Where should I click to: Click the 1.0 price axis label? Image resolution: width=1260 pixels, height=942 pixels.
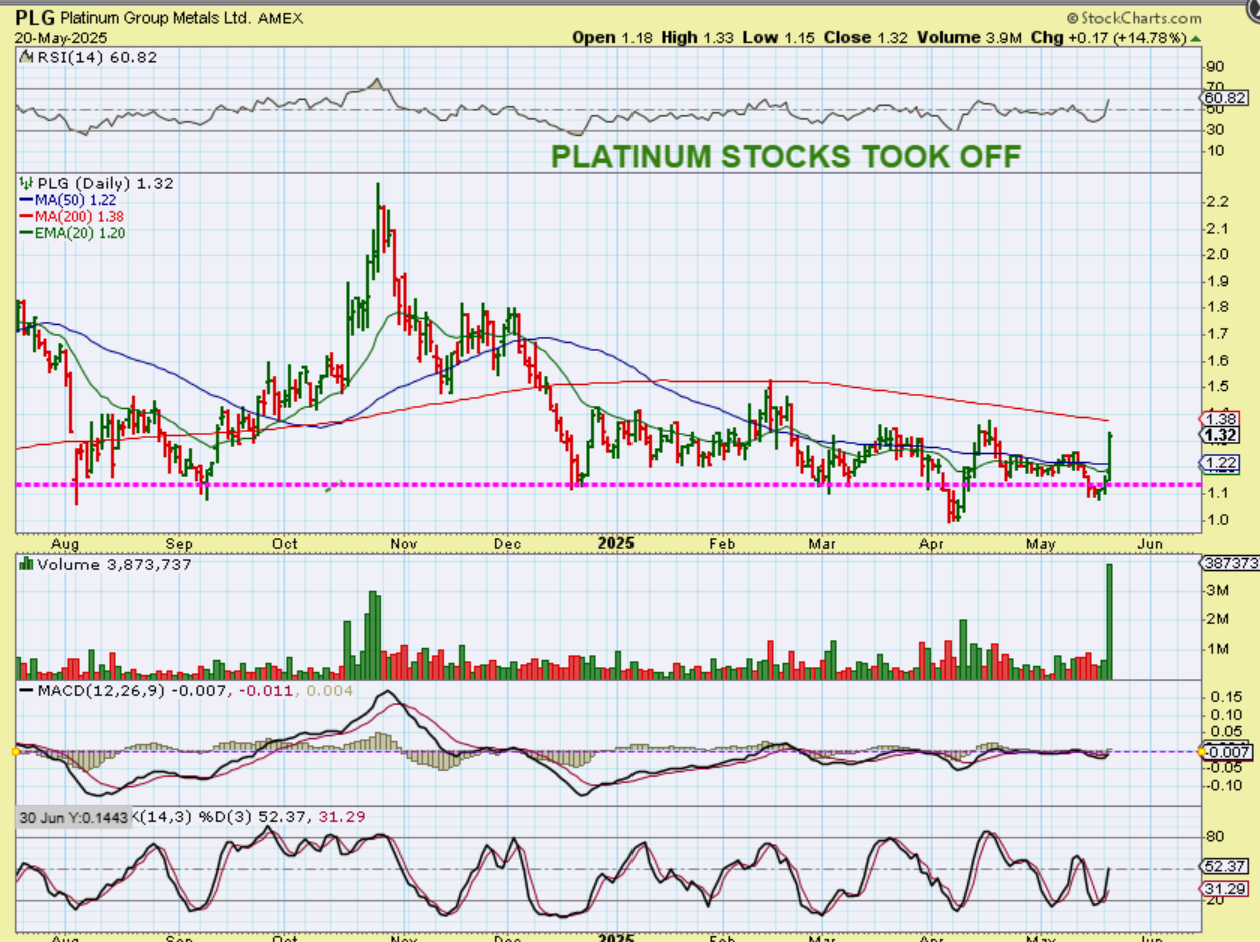click(x=1218, y=519)
